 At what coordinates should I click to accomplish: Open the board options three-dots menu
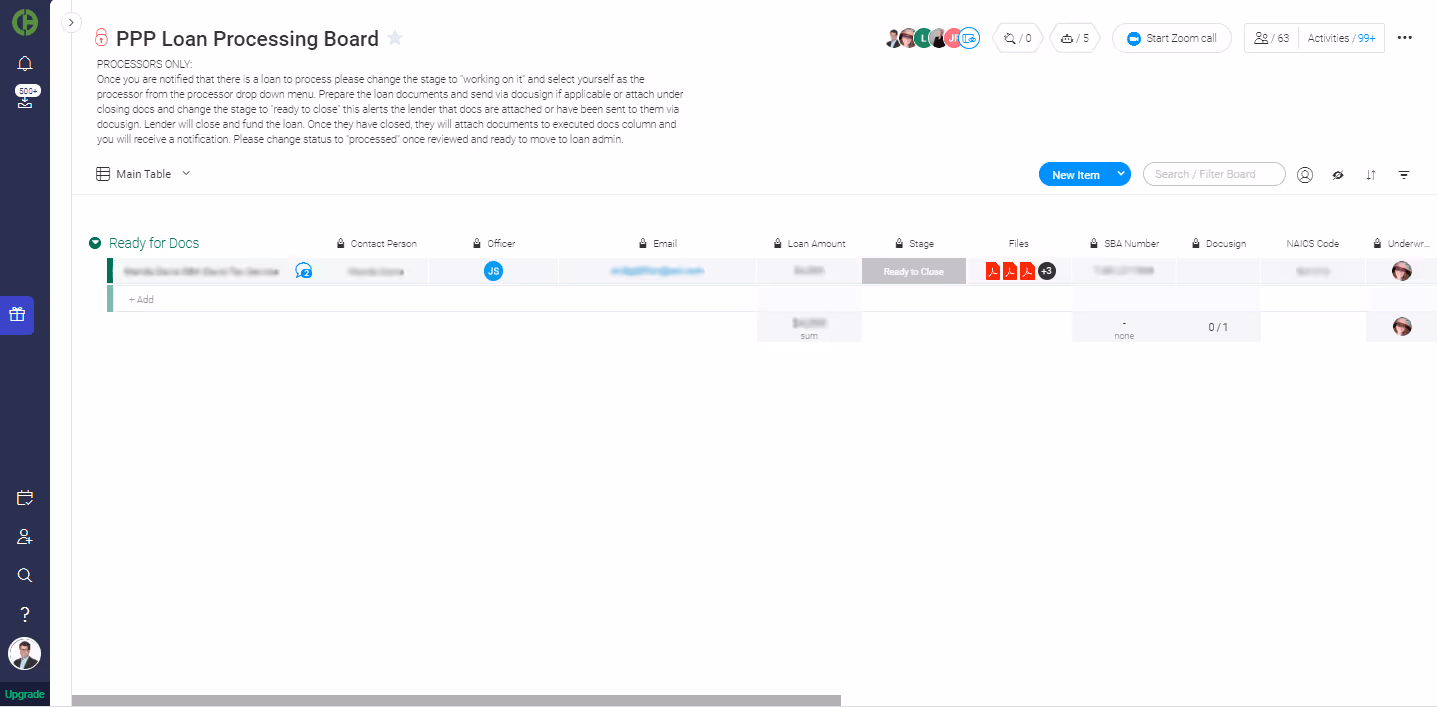(1405, 38)
